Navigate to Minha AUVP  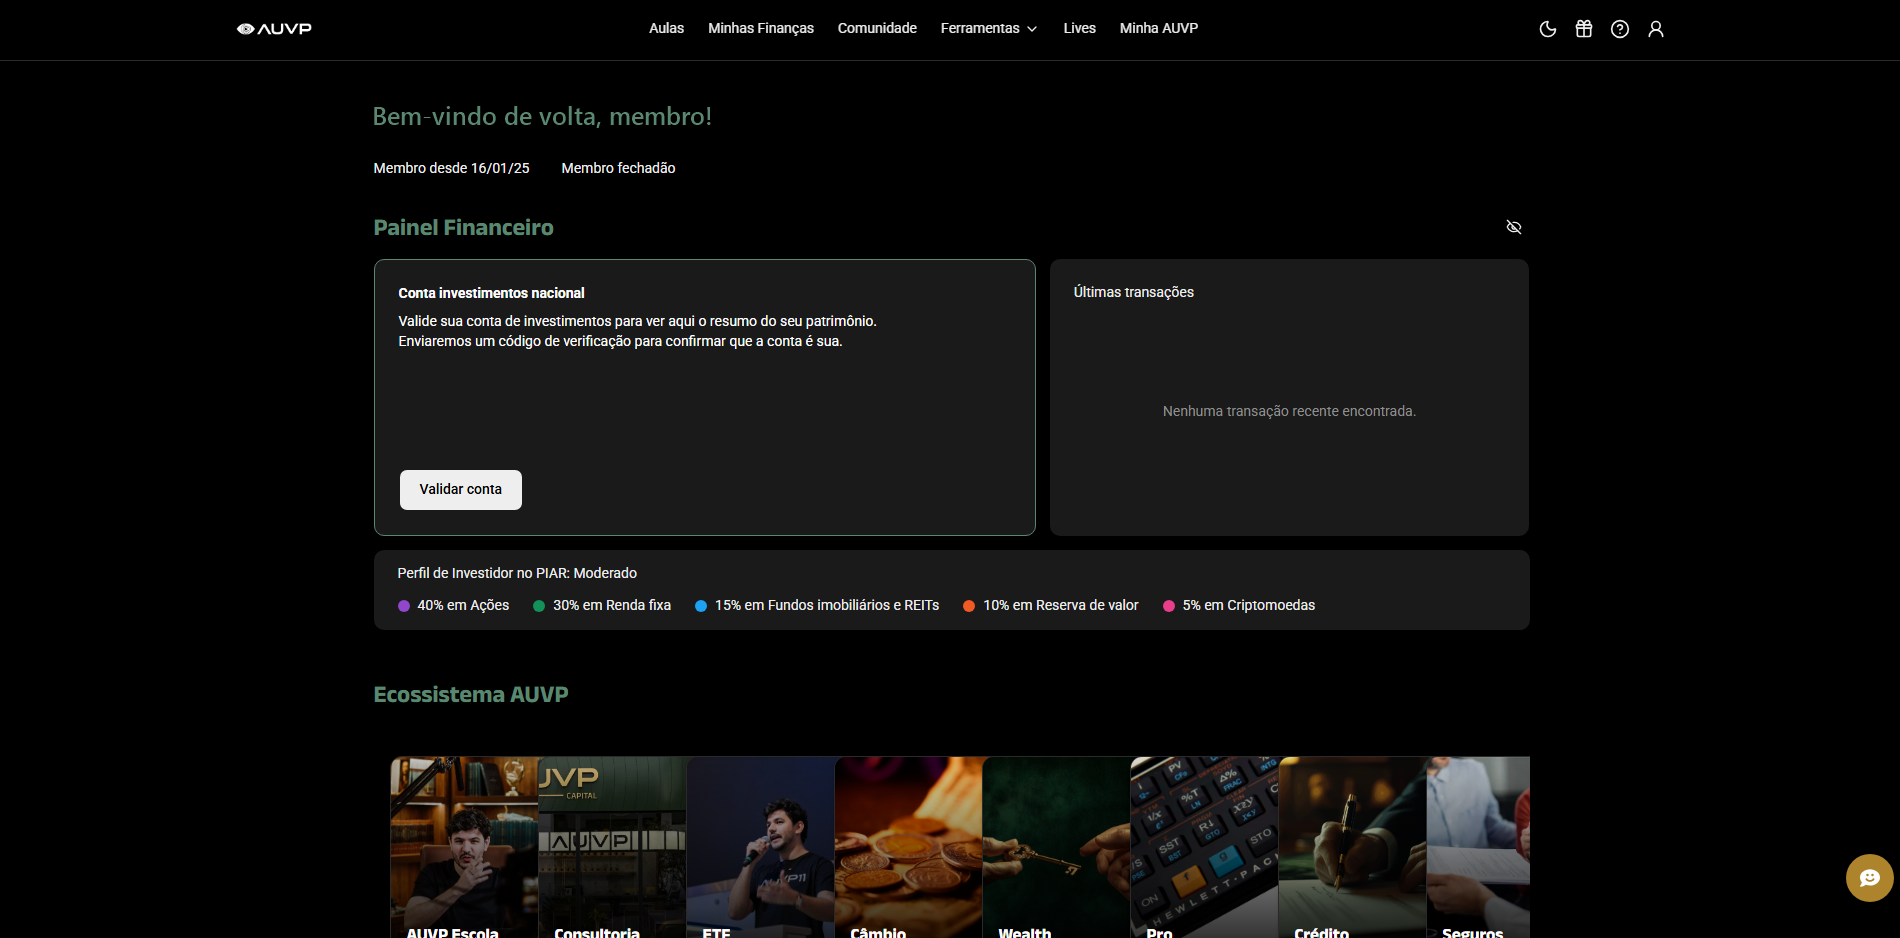pyautogui.click(x=1159, y=28)
